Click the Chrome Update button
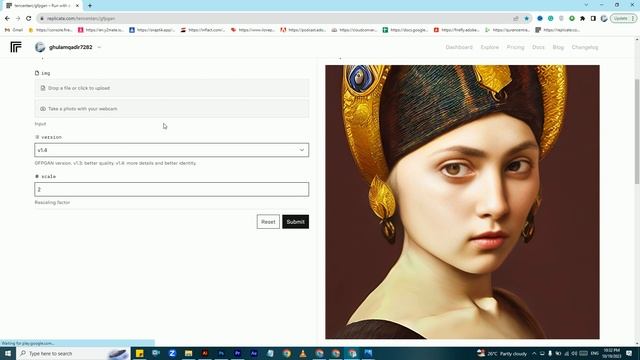The height and width of the screenshot is (360, 640). coord(624,18)
